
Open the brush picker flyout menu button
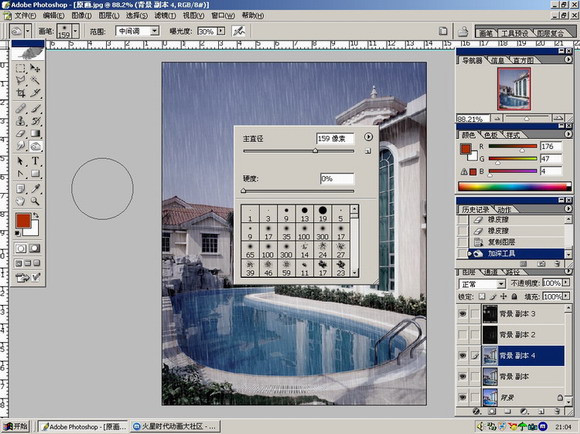click(x=368, y=137)
